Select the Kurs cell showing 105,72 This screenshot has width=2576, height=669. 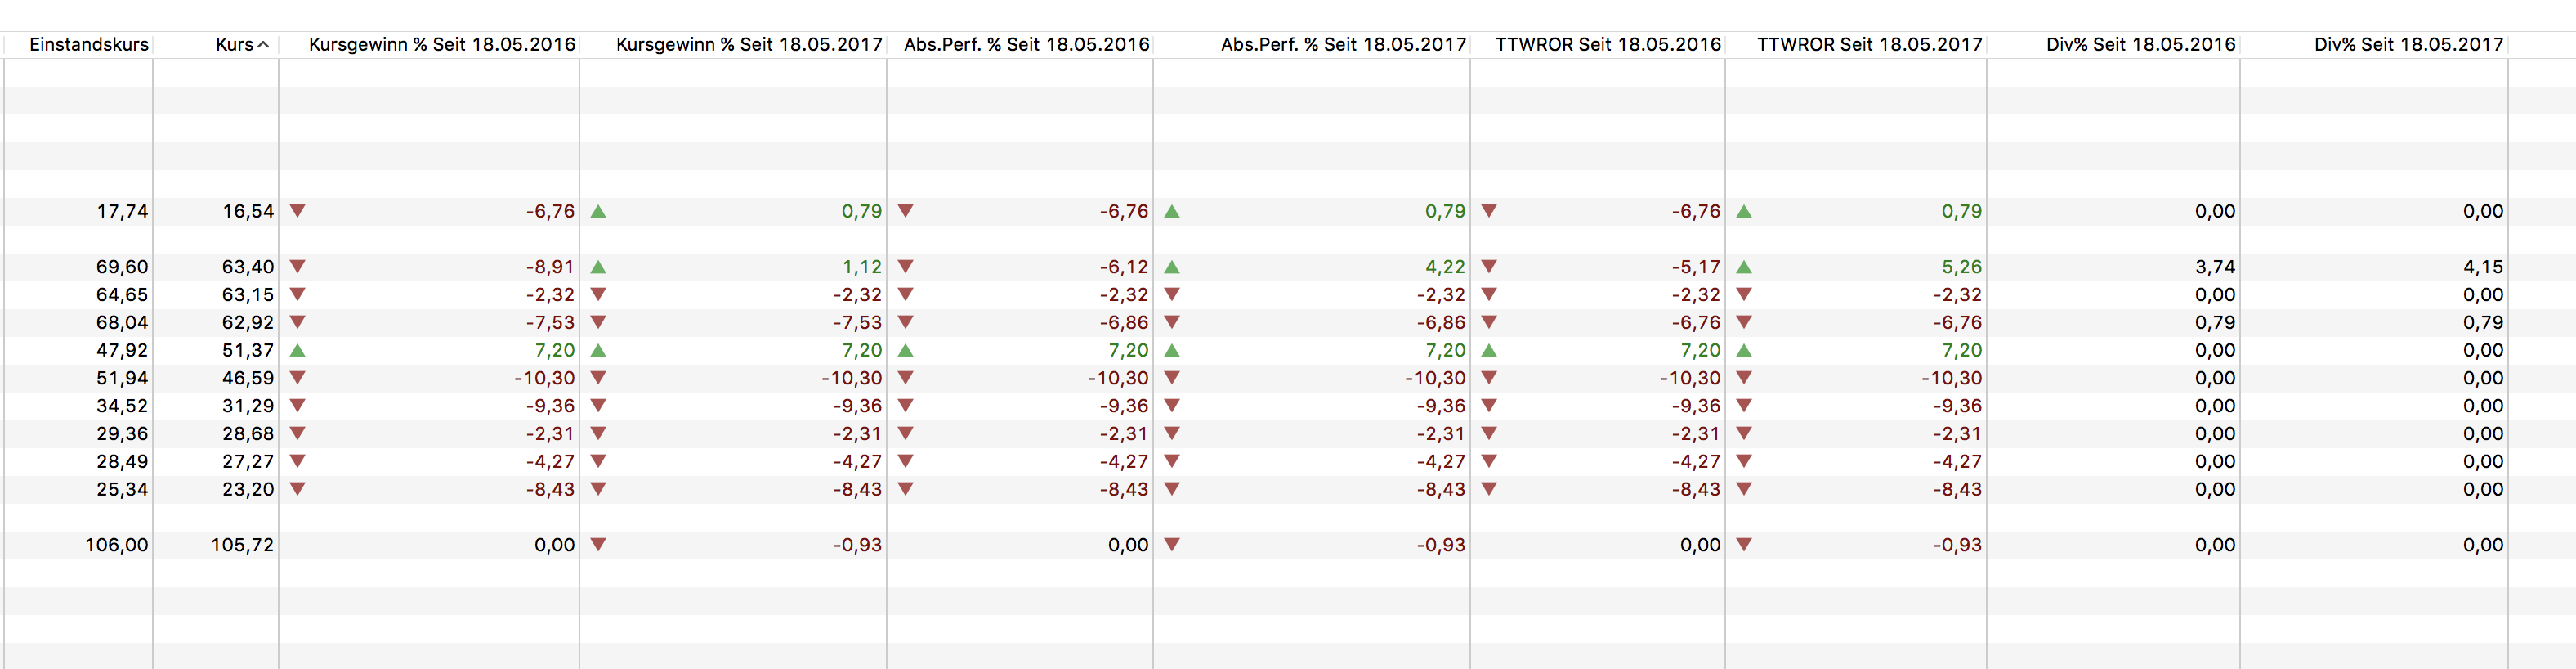242,545
